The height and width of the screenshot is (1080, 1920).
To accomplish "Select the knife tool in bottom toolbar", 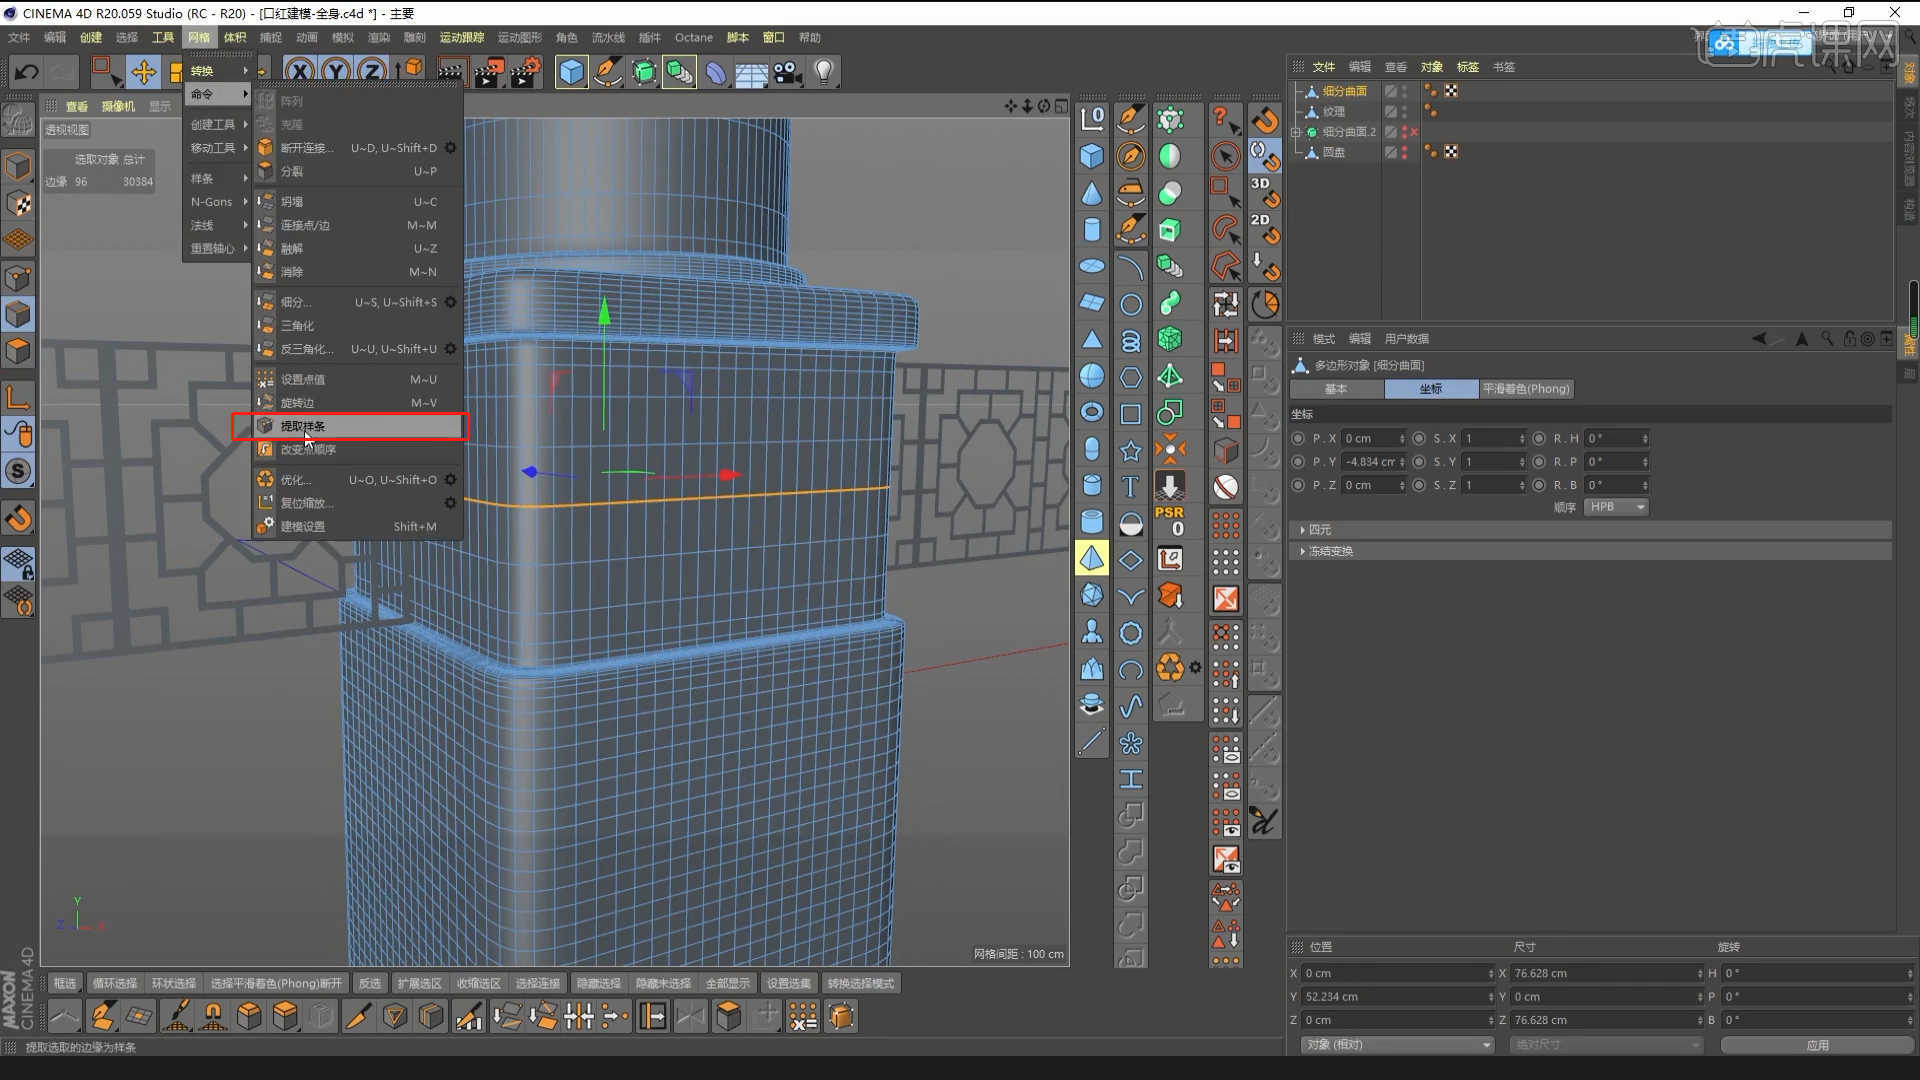I will tap(357, 1017).
